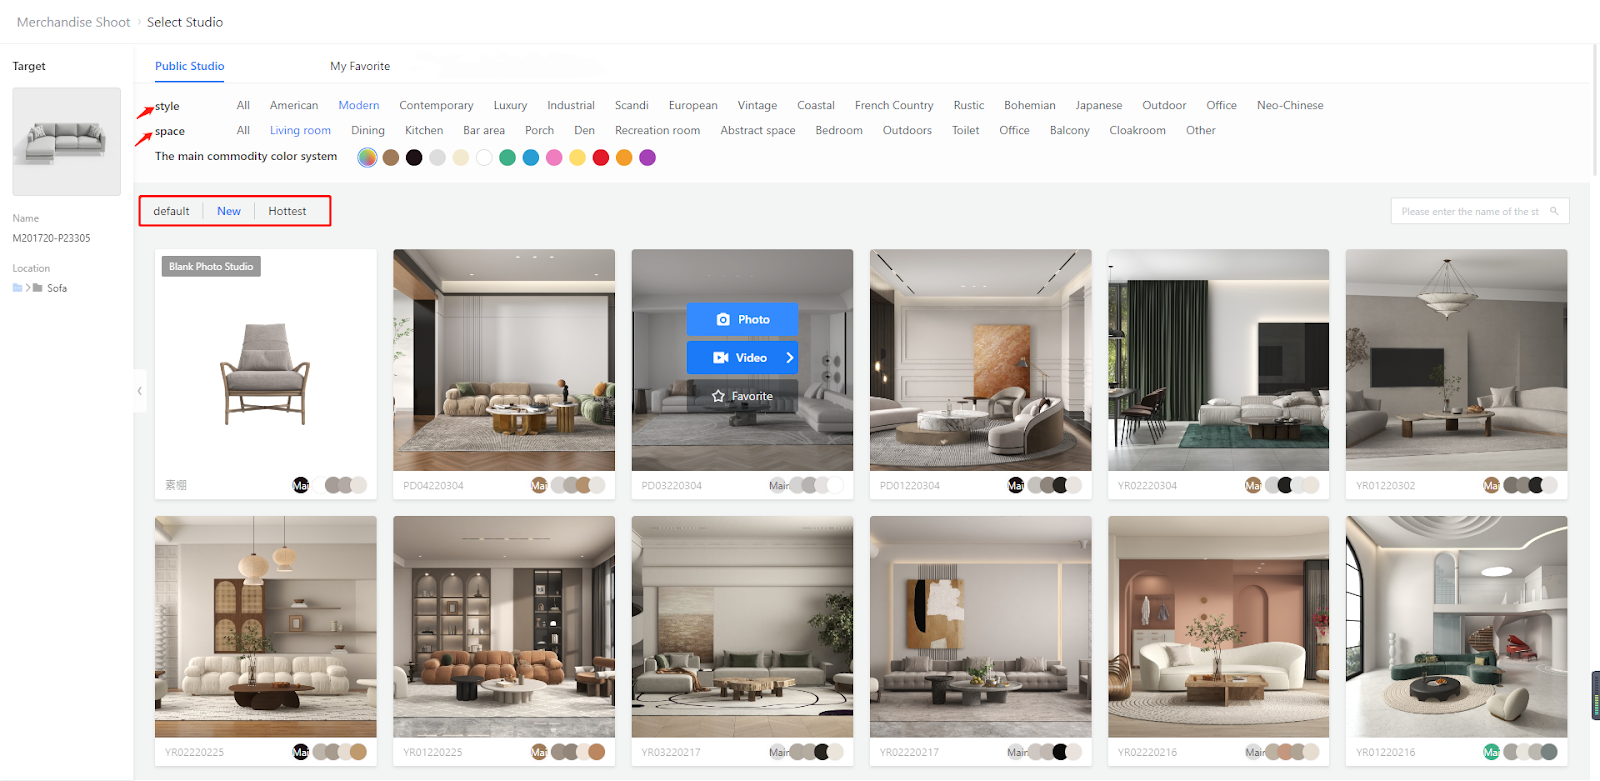Select studio YR02220225 thumbnail
The width and height of the screenshot is (1600, 781).
(266, 627)
